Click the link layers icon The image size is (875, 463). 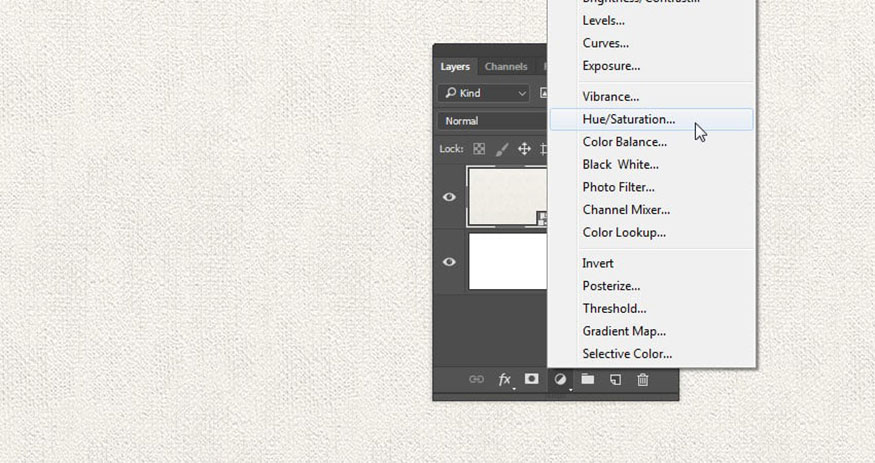[476, 379]
